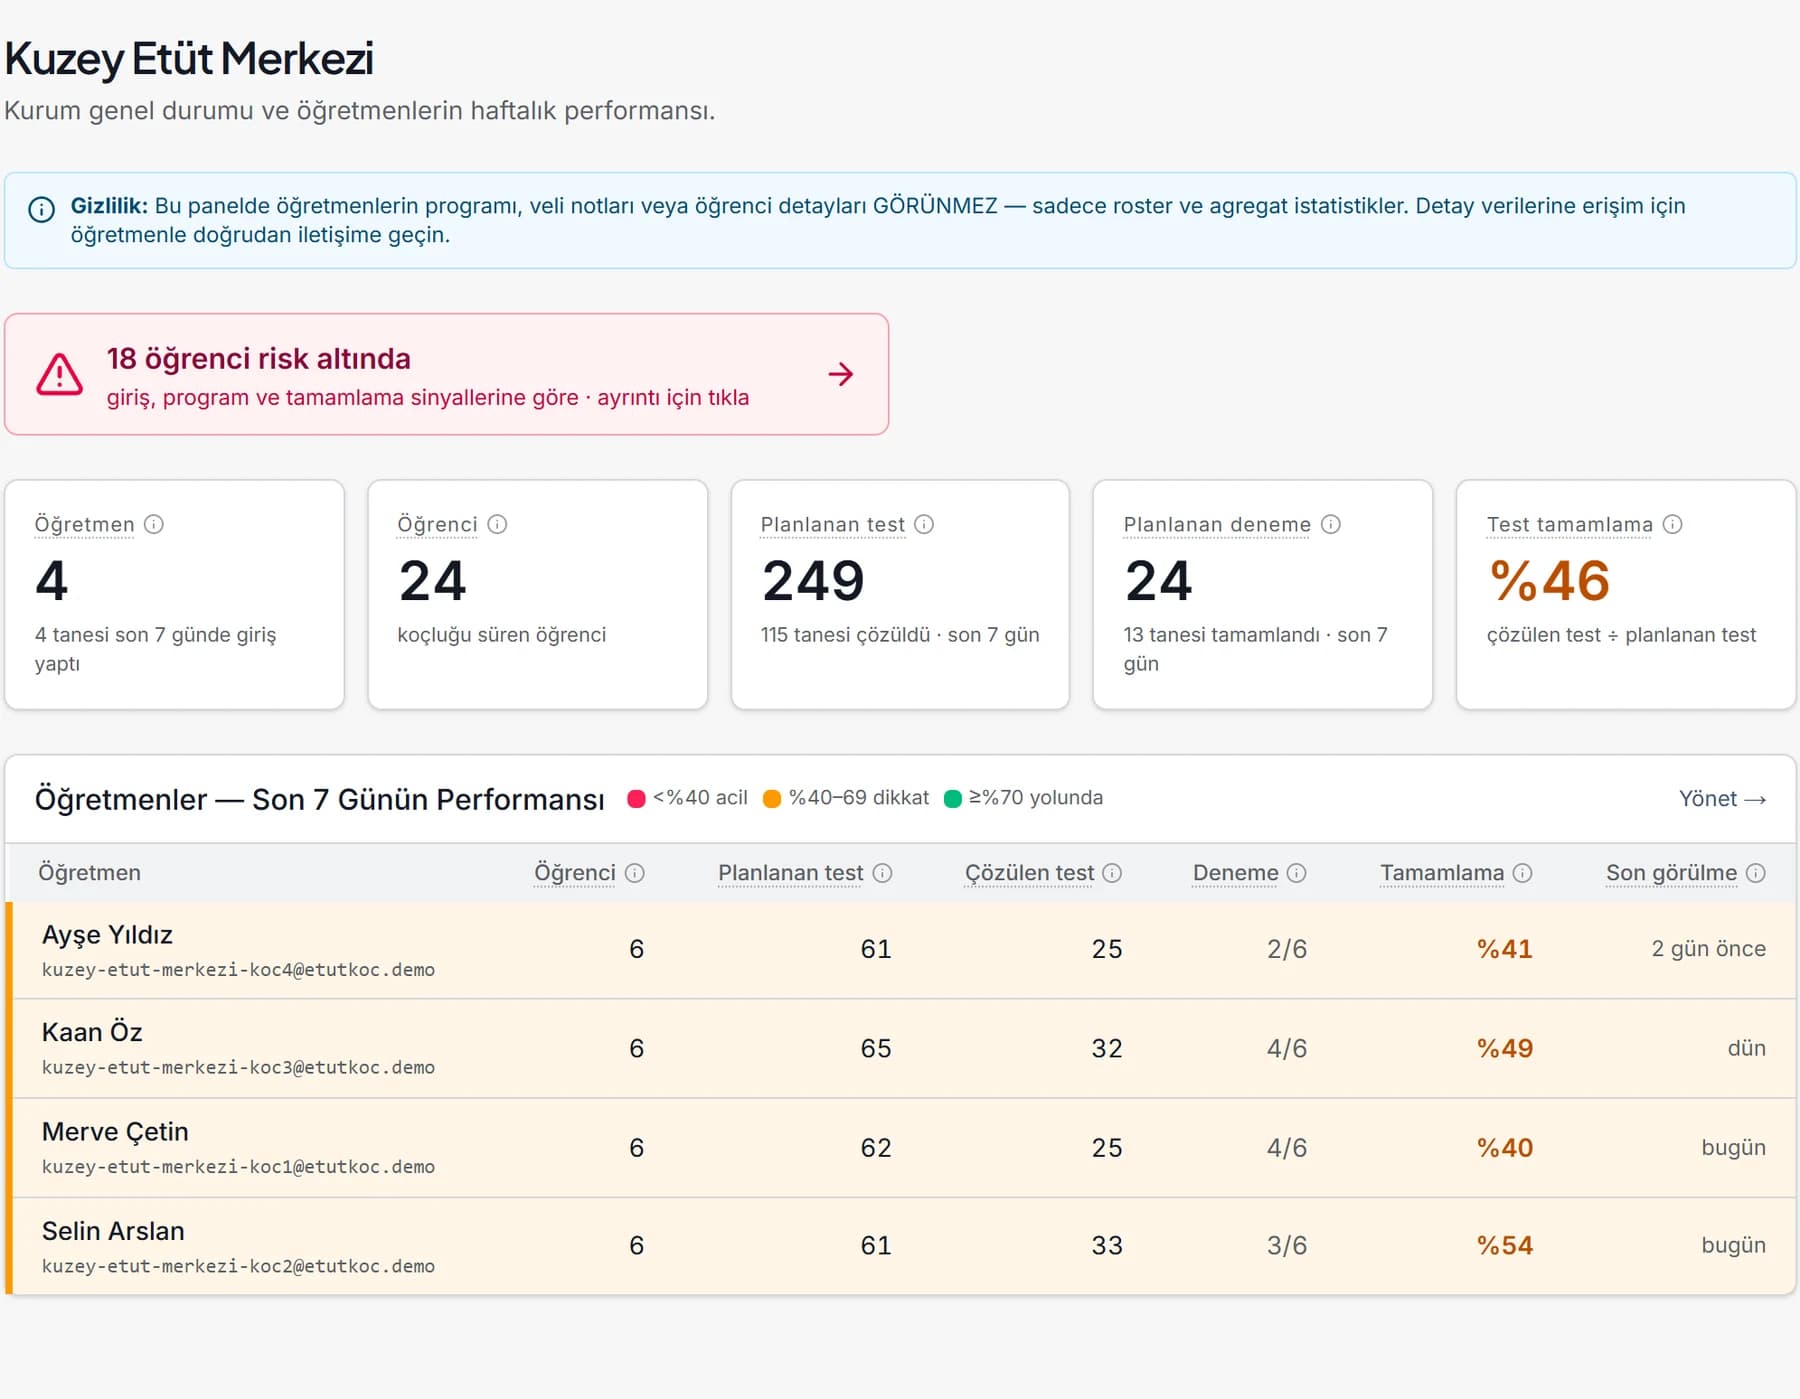Click the %46 test completion stat value

click(x=1549, y=581)
